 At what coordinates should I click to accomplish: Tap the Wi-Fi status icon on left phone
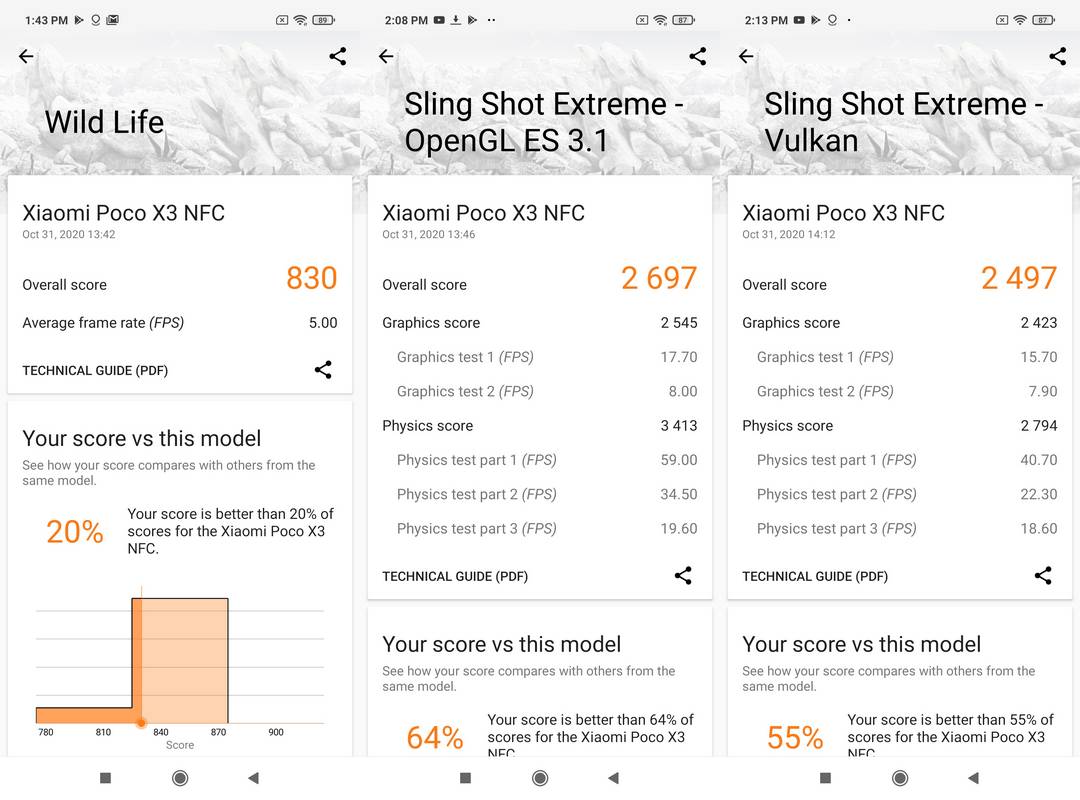300,20
